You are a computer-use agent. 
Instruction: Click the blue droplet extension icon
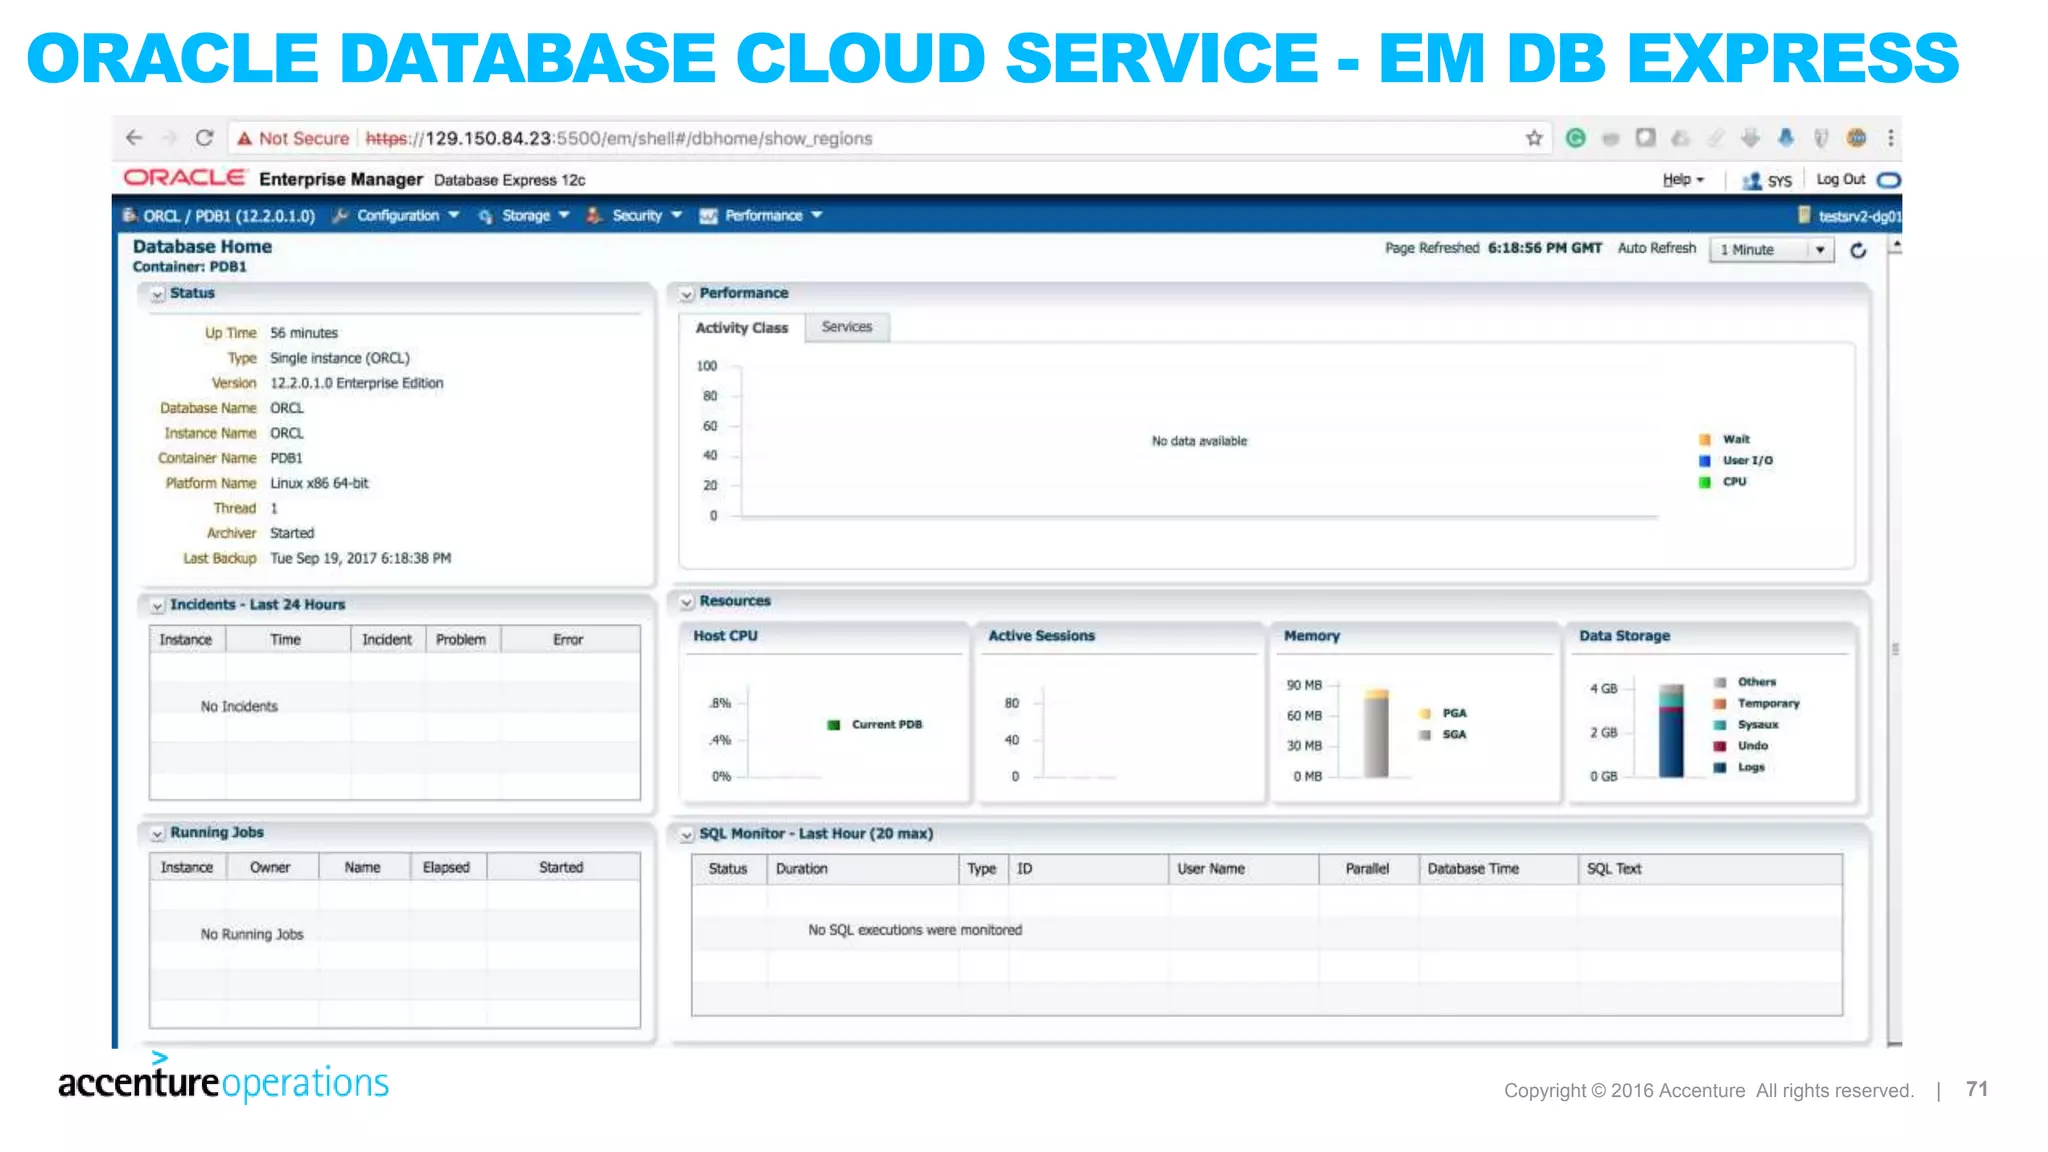click(1785, 138)
